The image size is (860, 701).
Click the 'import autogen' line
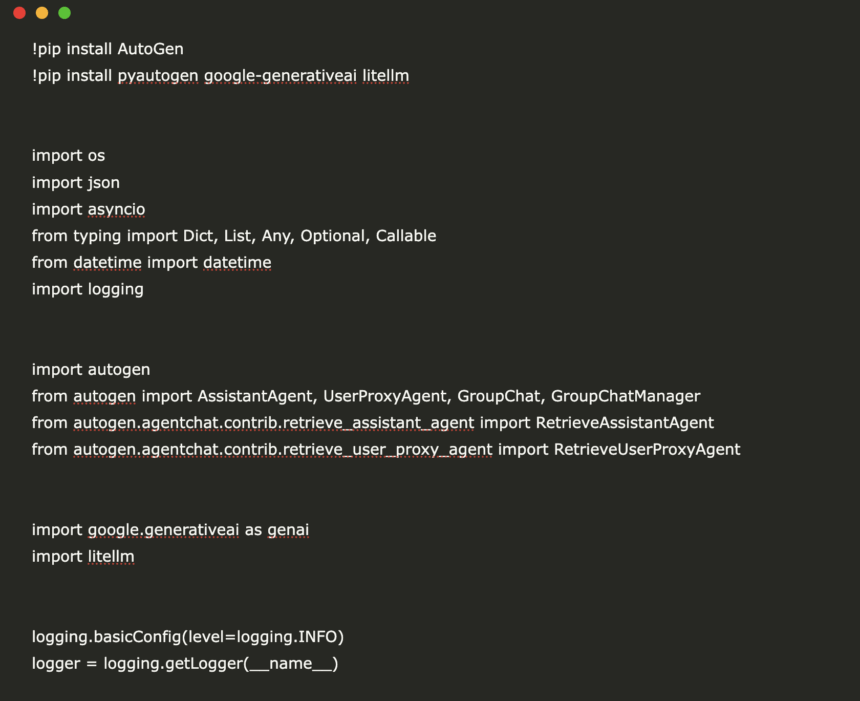[x=90, y=369]
